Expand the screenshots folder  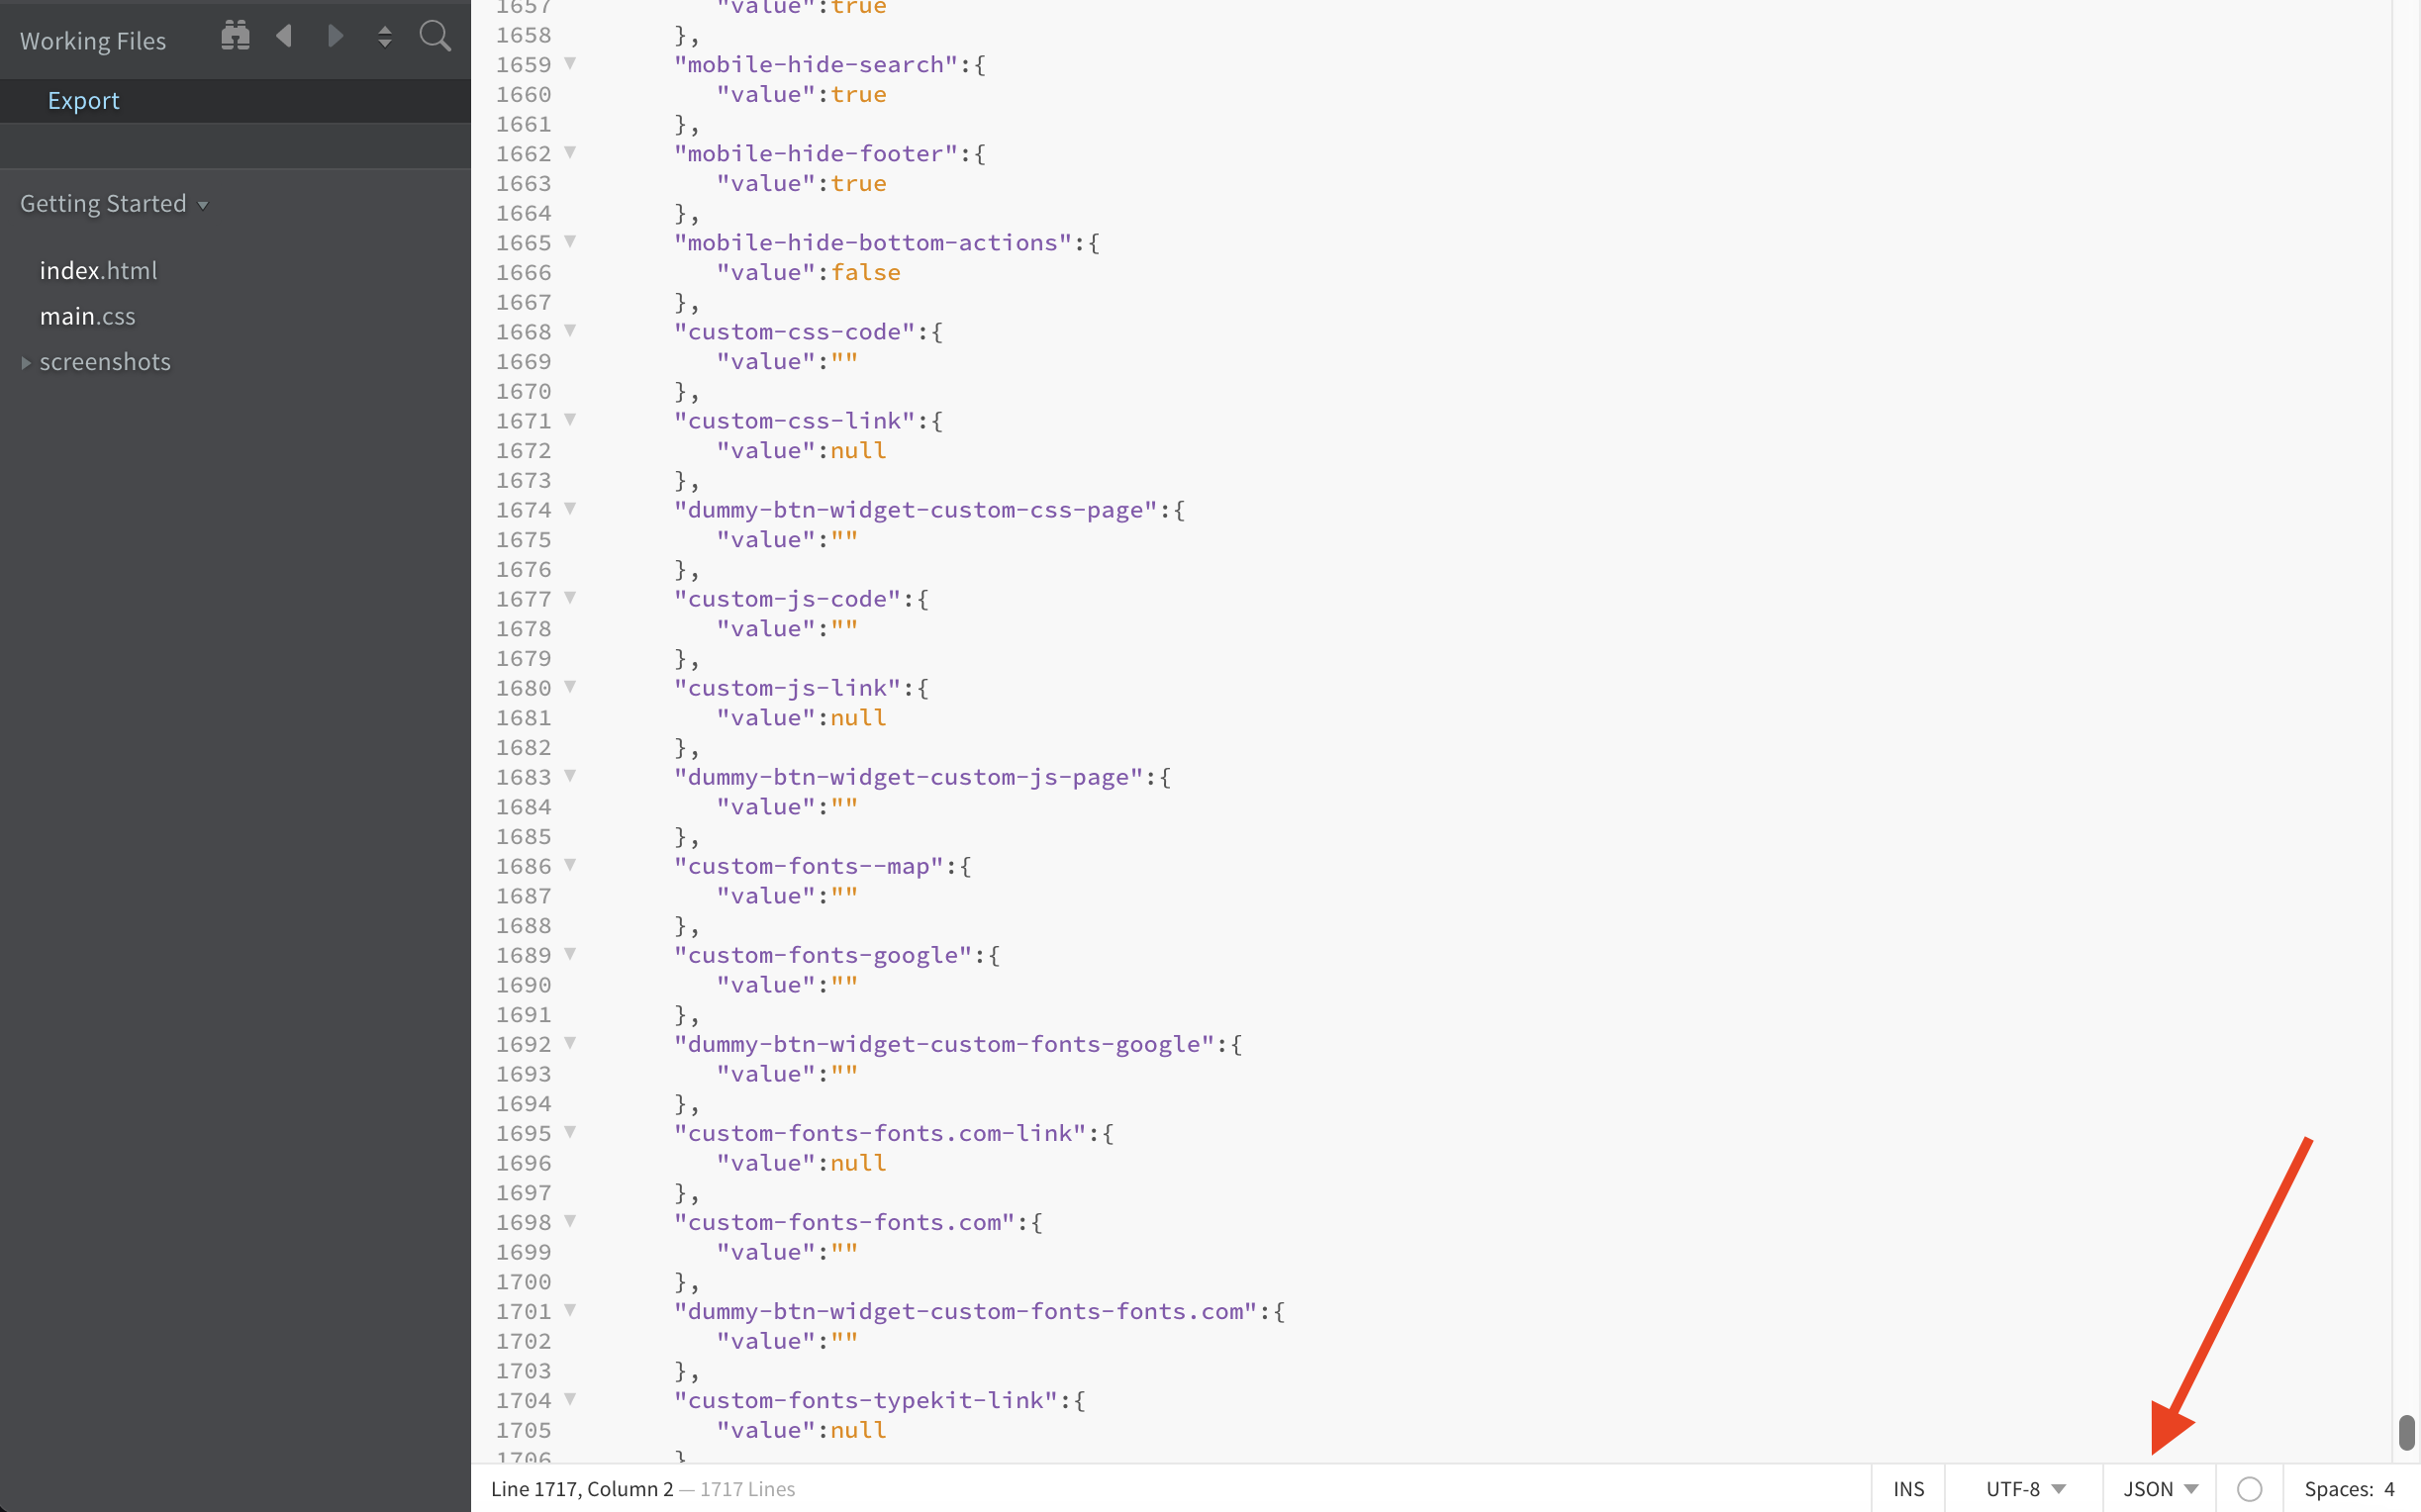pos(105,362)
